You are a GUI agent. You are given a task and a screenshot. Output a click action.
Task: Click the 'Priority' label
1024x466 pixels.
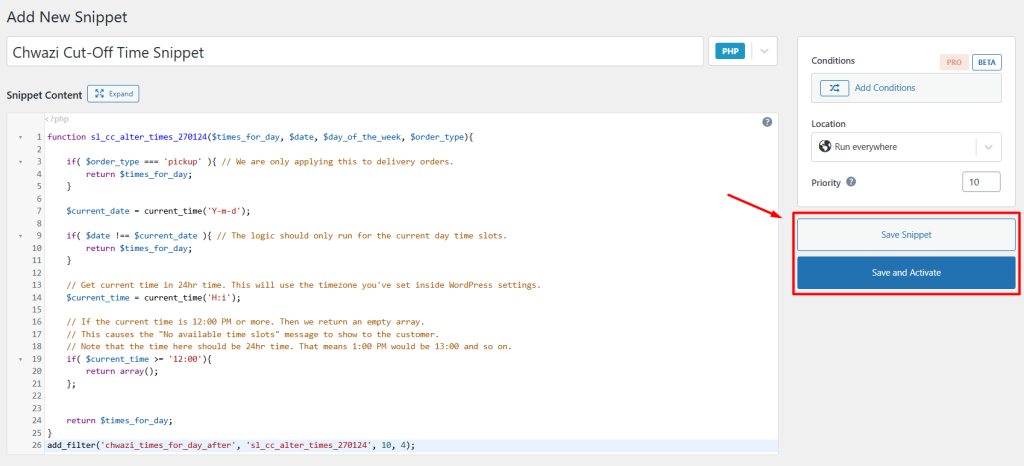[826, 183]
